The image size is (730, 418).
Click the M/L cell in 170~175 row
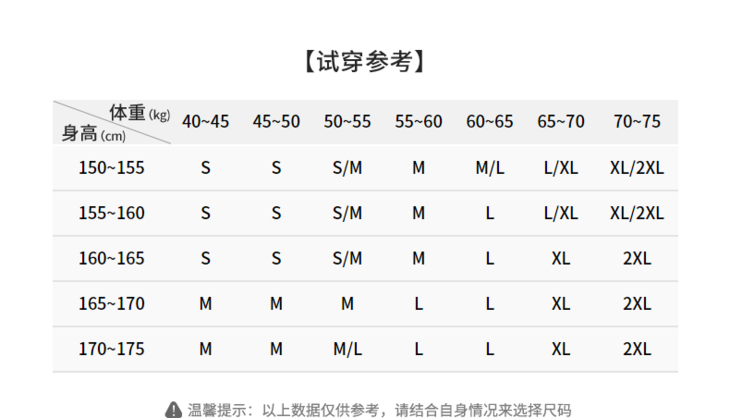coord(347,349)
